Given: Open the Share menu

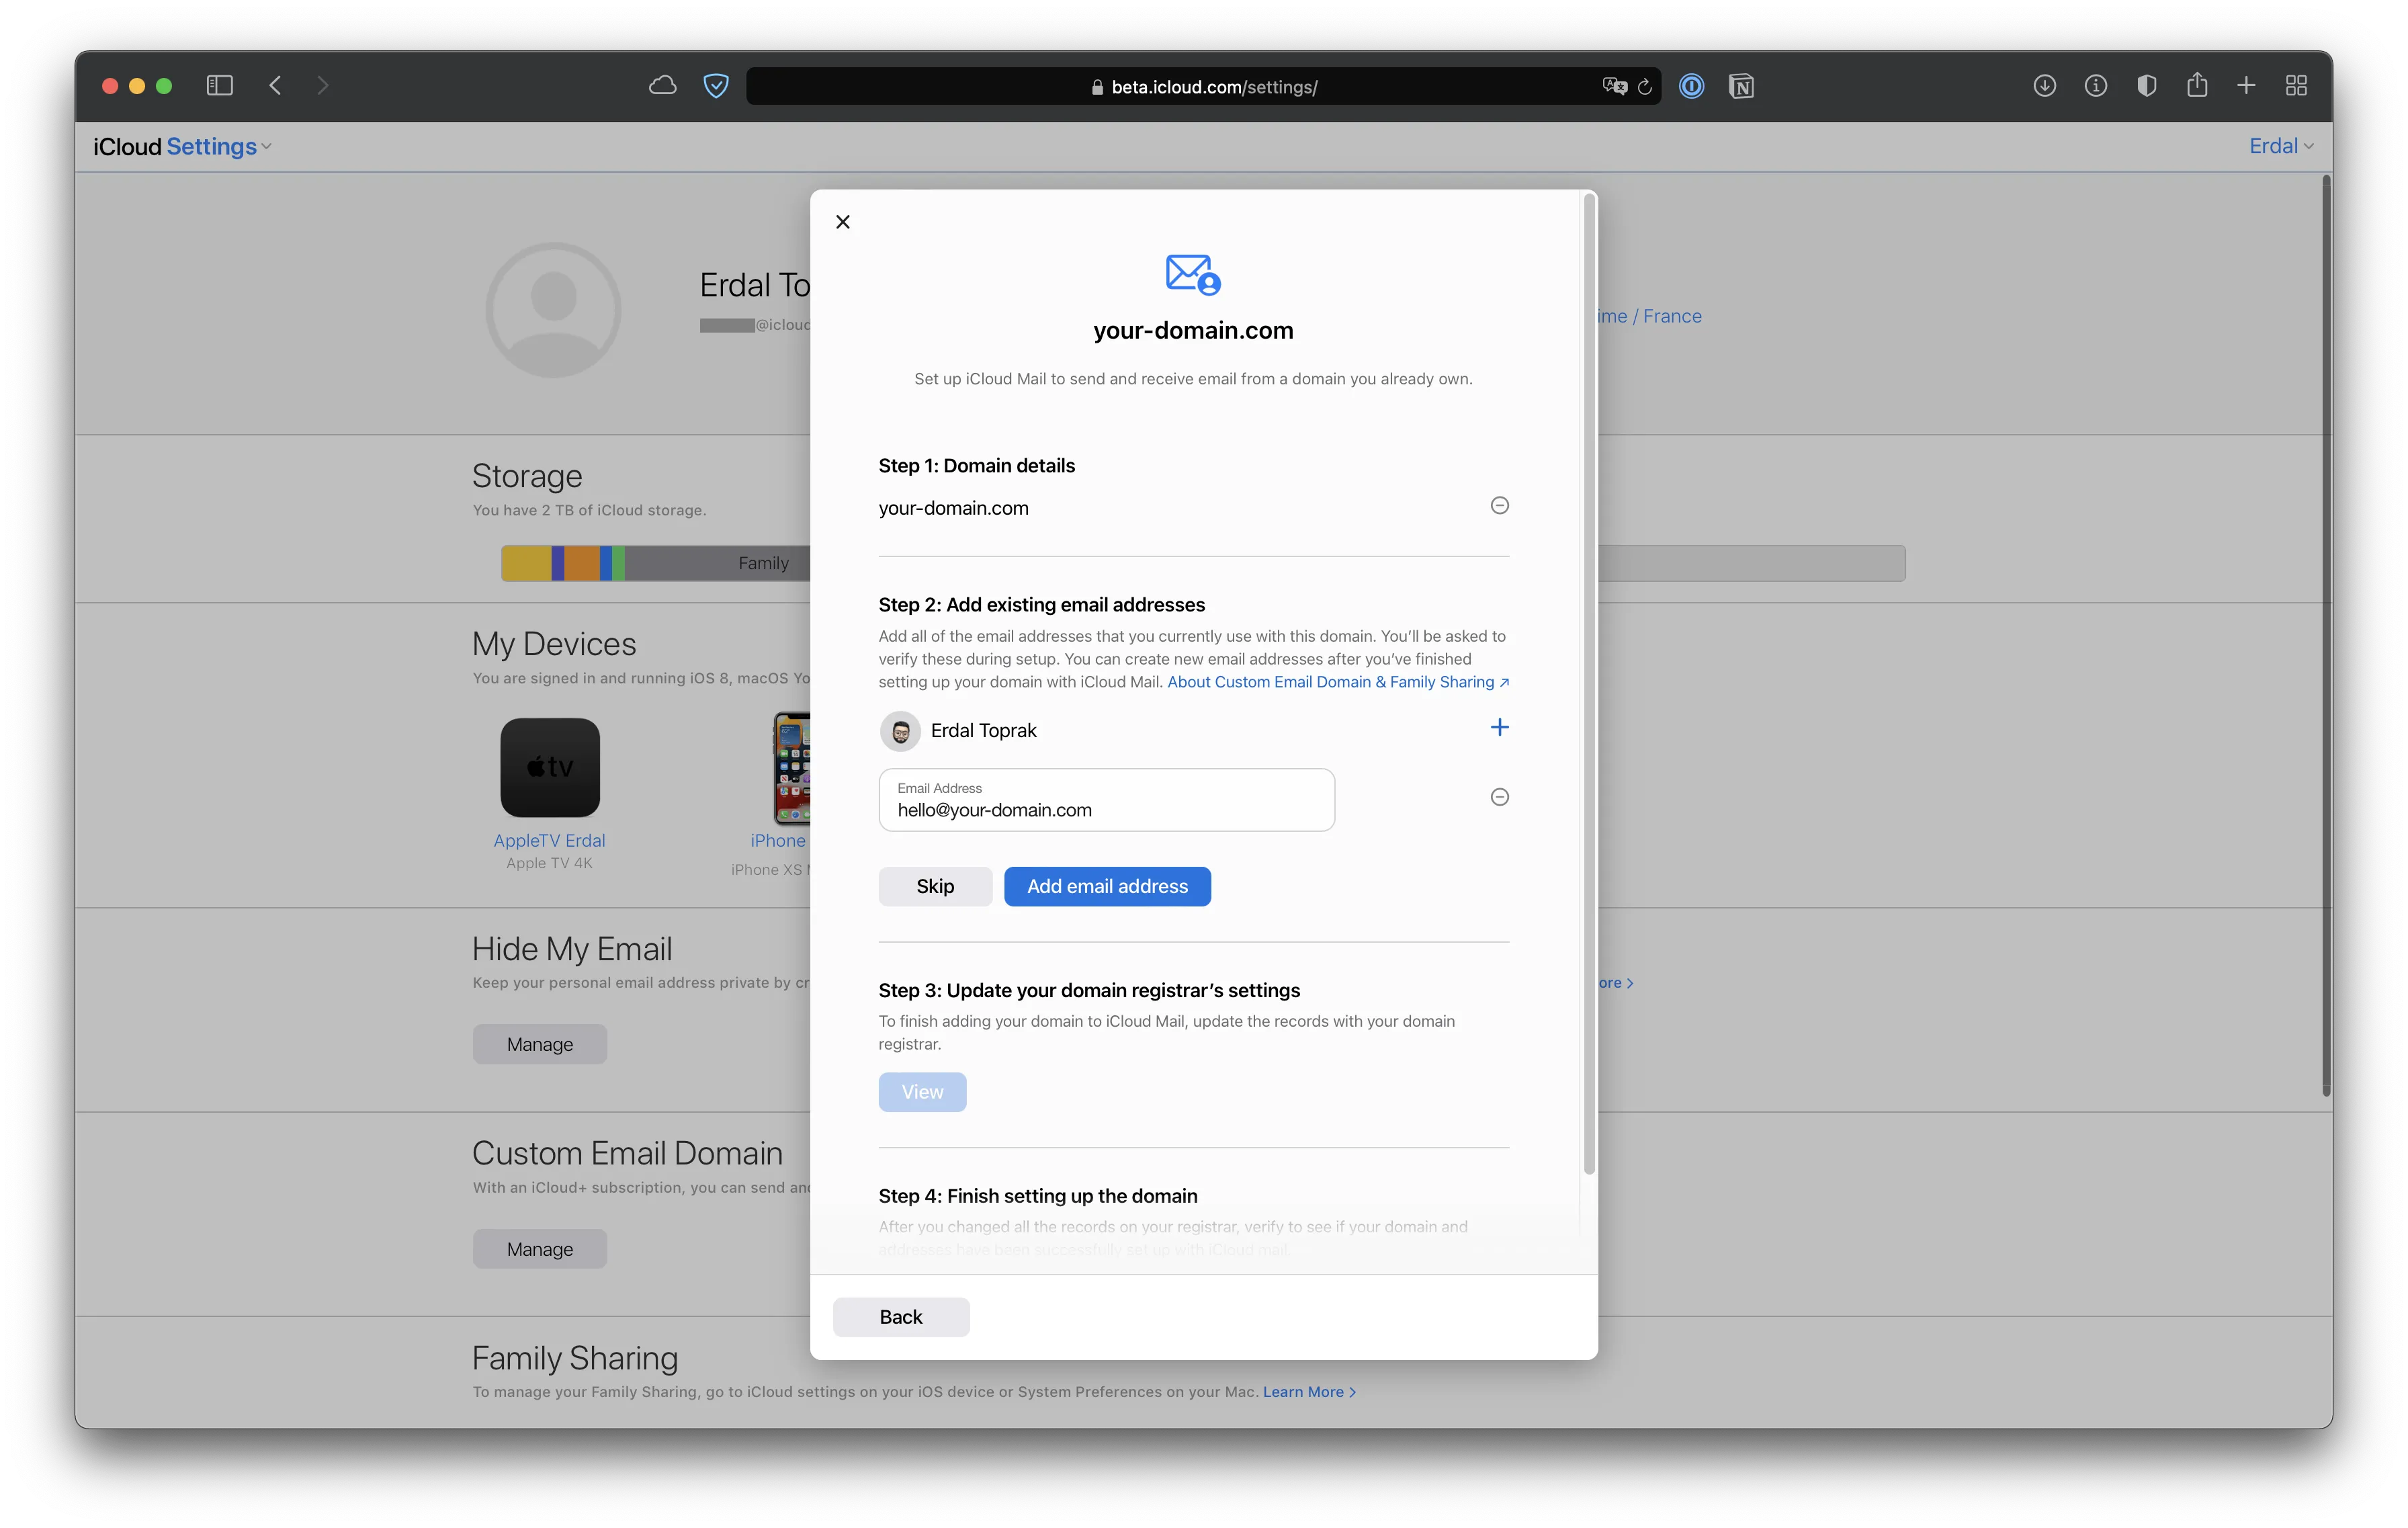Looking at the screenshot, I should 2197,86.
